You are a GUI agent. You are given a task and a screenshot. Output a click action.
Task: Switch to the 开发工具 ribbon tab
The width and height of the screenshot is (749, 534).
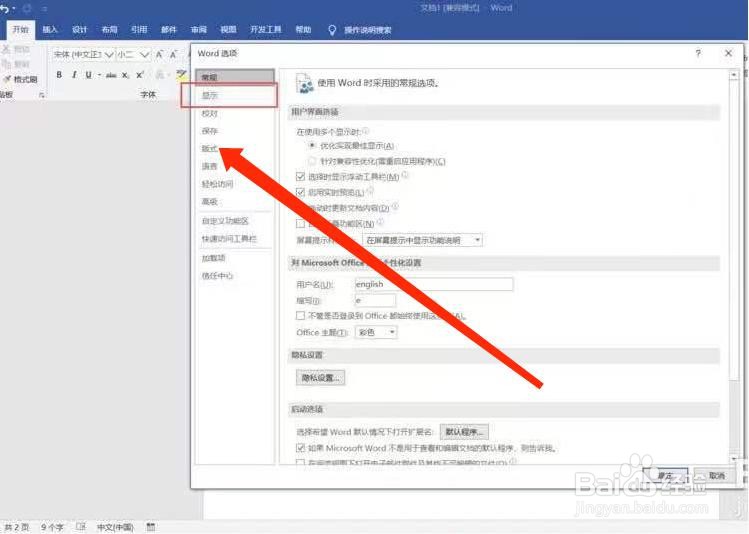click(x=266, y=30)
